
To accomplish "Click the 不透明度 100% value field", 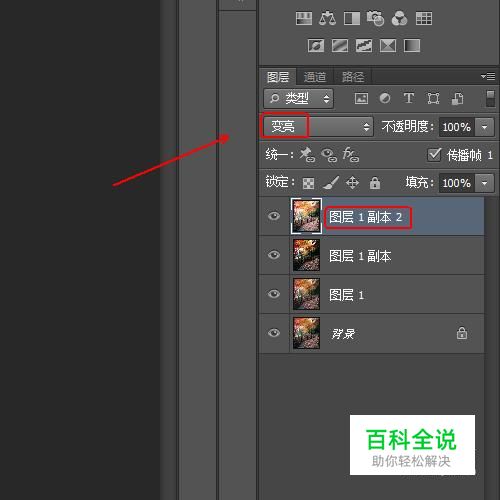I will tap(457, 127).
